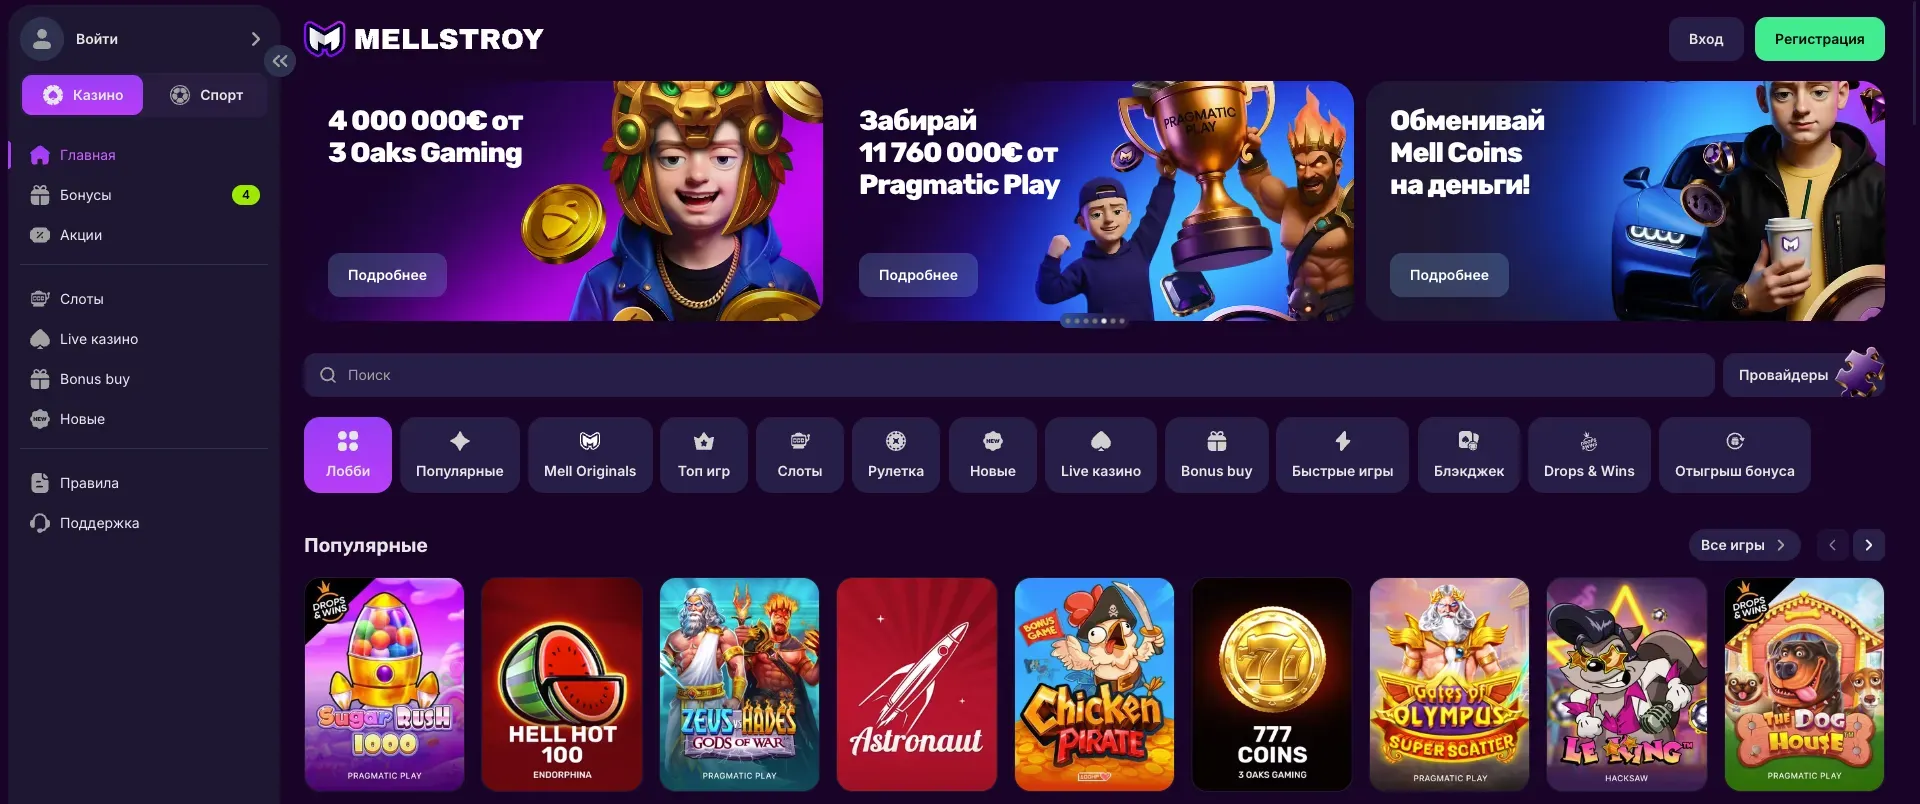This screenshot has width=1920, height=804.
Task: Open the Бонусы gift icon in sidebar
Action: coord(40,195)
